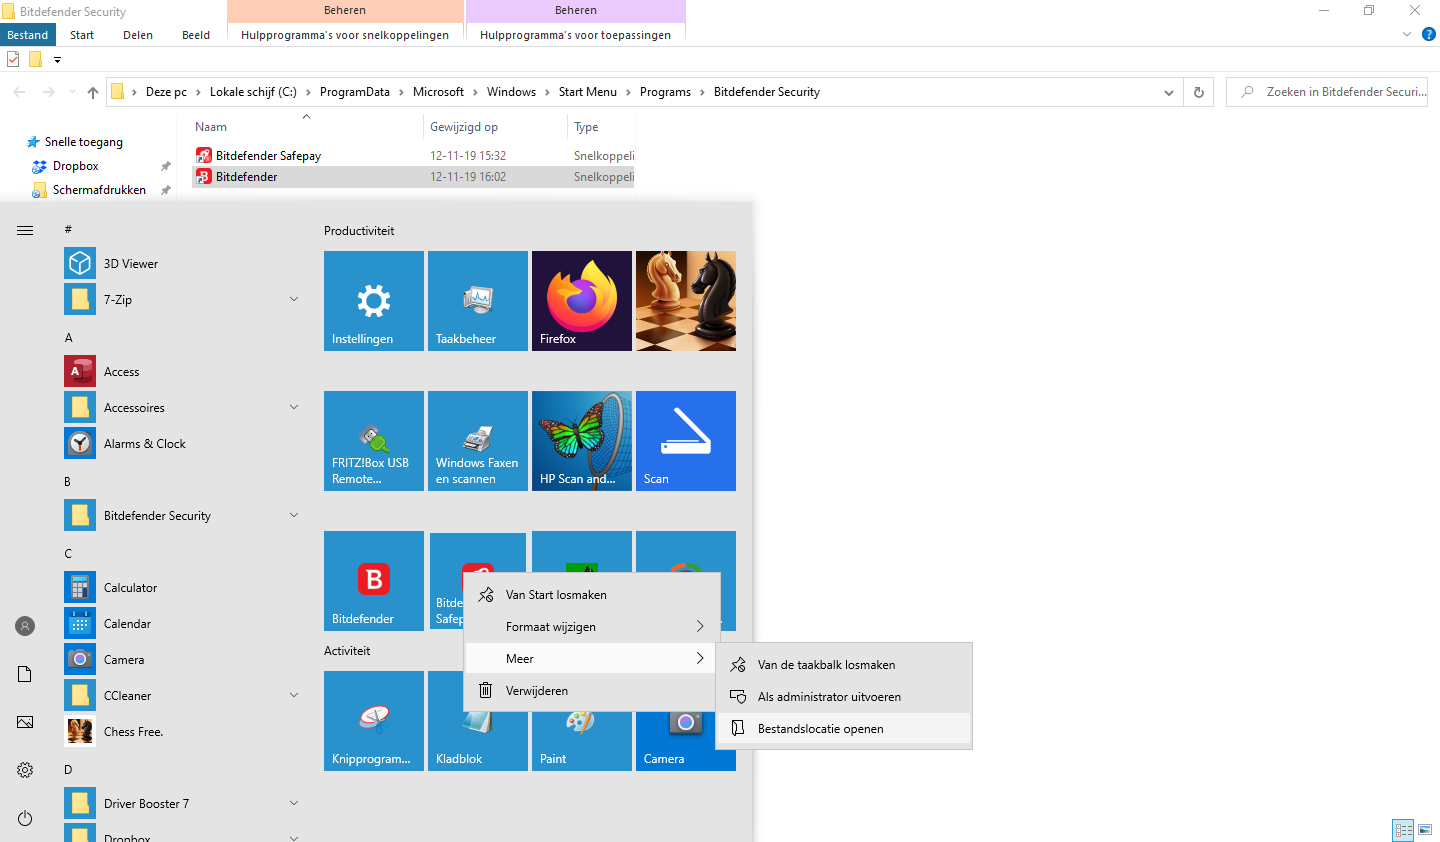Screen dimensions: 1440x842
Task: Open the Instellingen settings tile
Action: (x=374, y=300)
